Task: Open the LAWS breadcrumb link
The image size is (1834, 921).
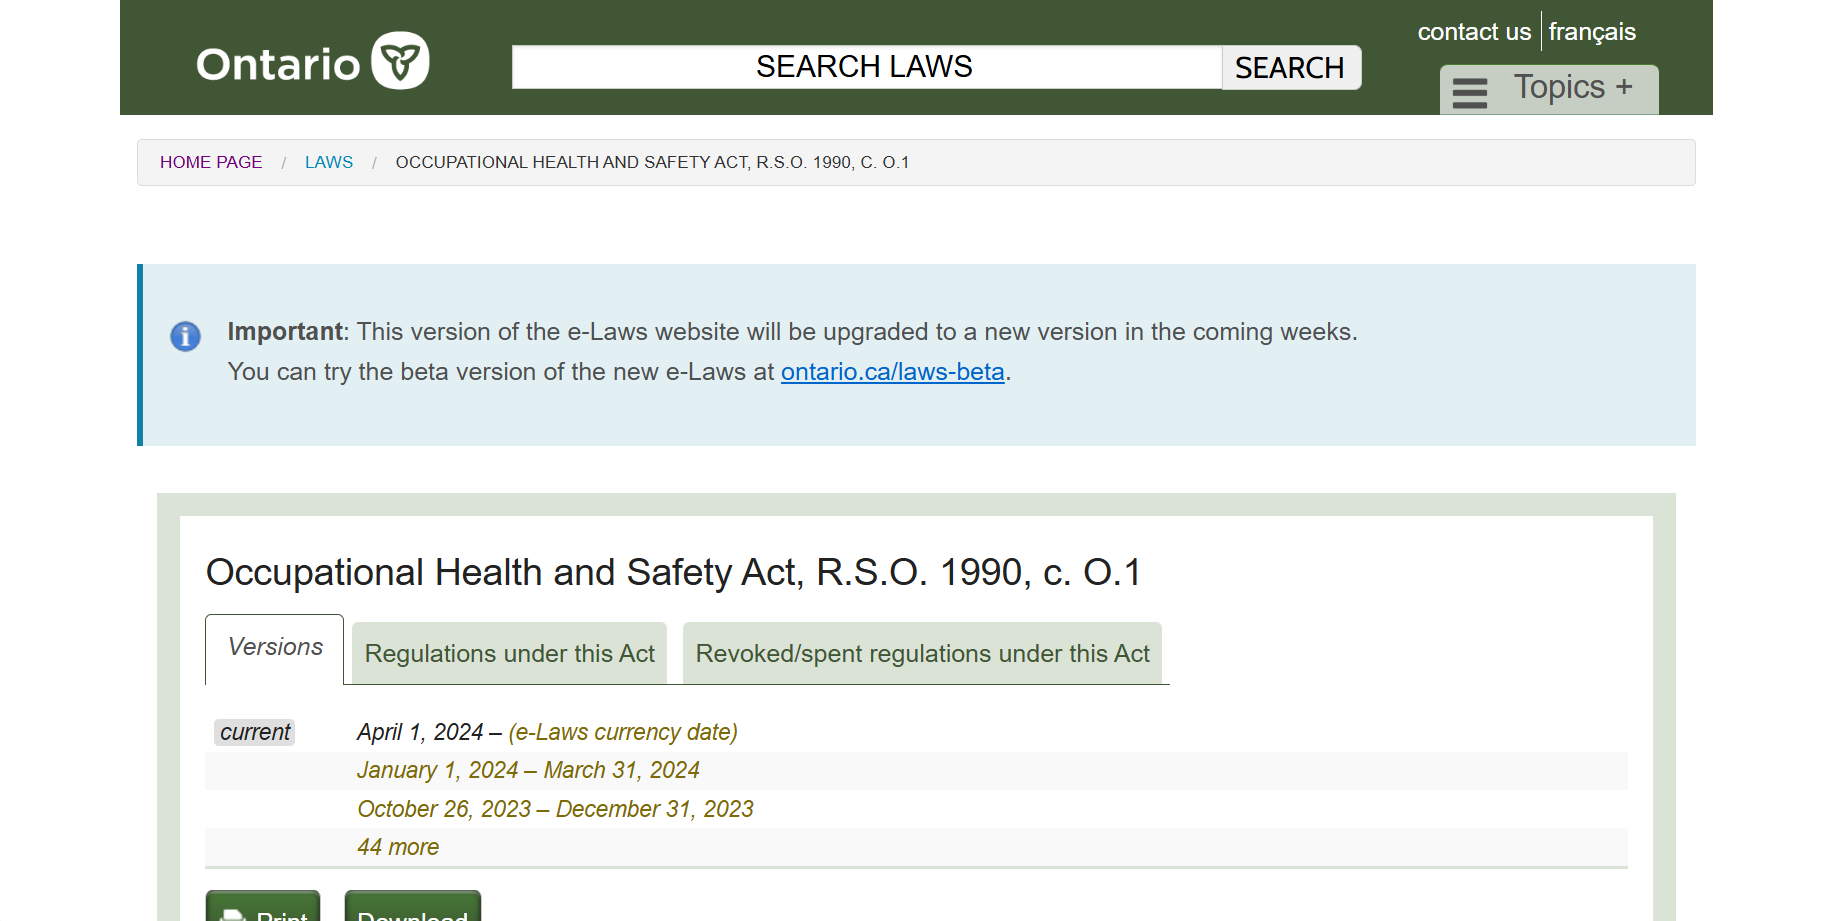Action: [328, 161]
